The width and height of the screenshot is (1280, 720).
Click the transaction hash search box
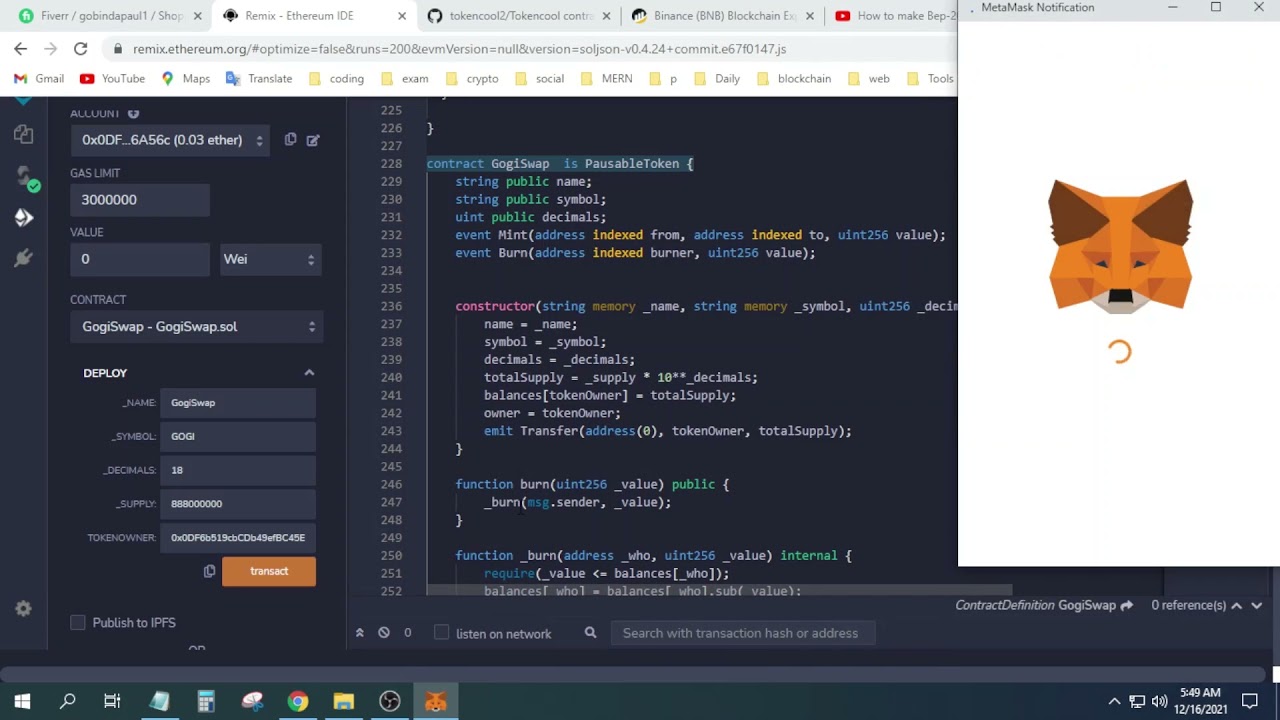[743, 633]
